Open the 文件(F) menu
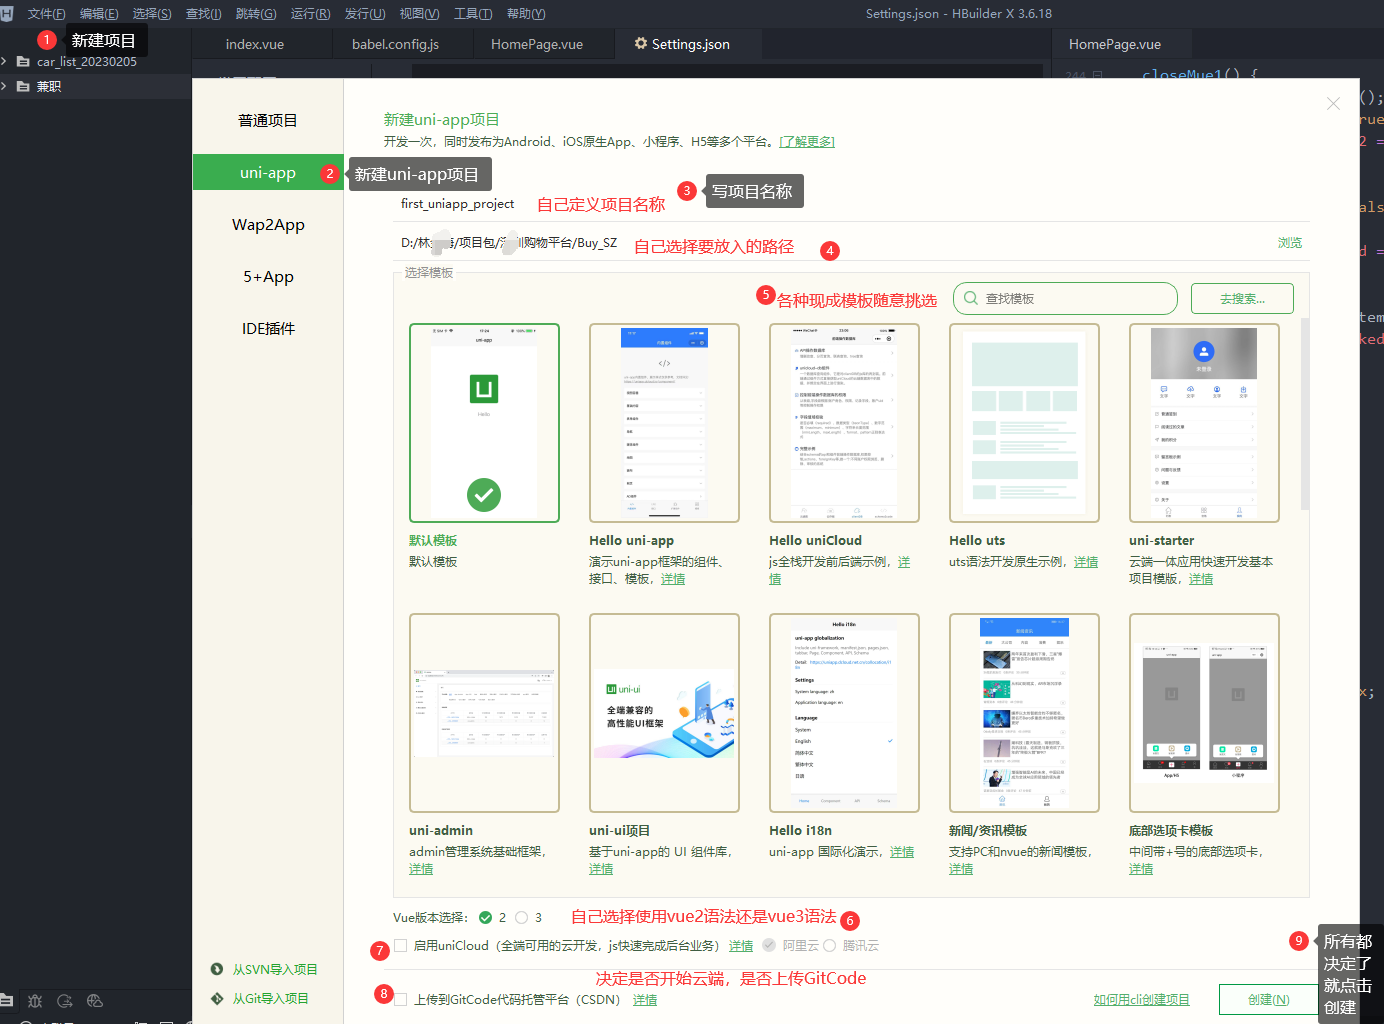The width and height of the screenshot is (1384, 1024). point(46,14)
